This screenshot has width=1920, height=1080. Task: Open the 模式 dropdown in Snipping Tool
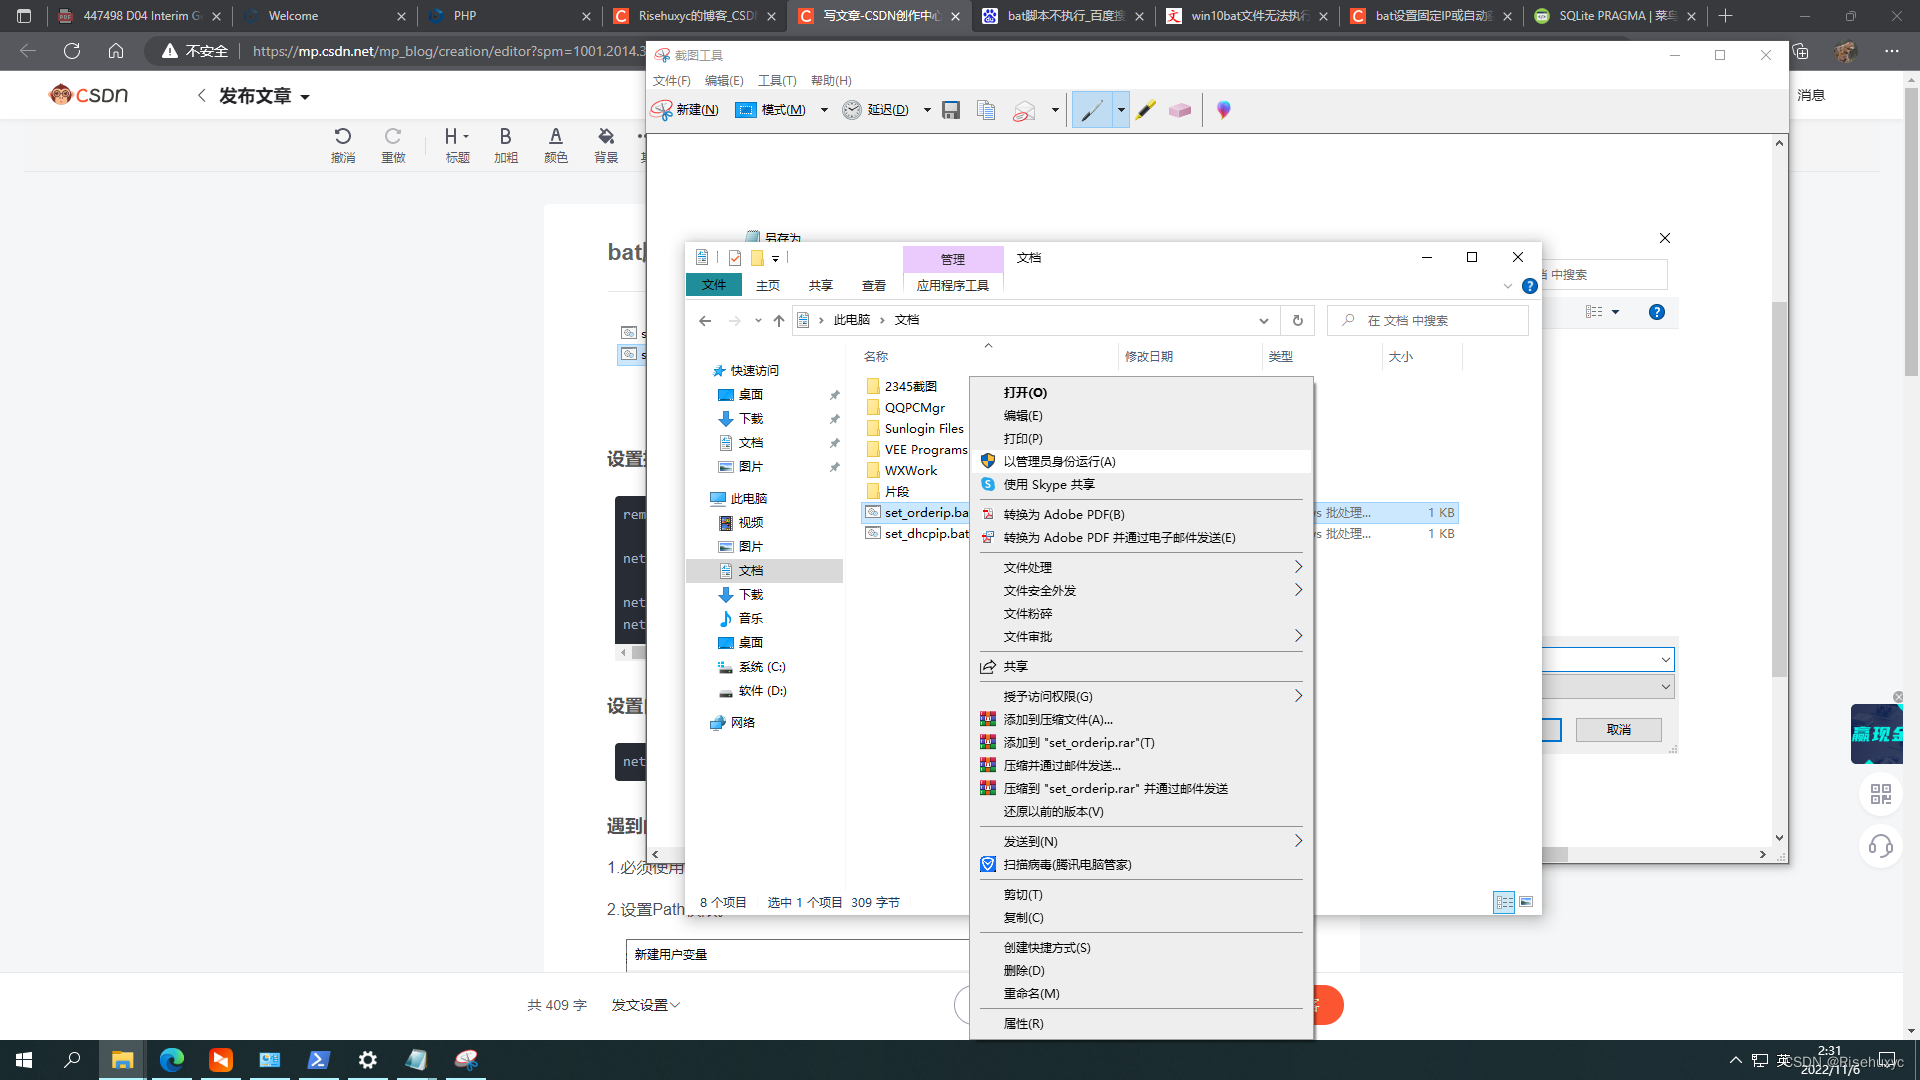point(824,110)
